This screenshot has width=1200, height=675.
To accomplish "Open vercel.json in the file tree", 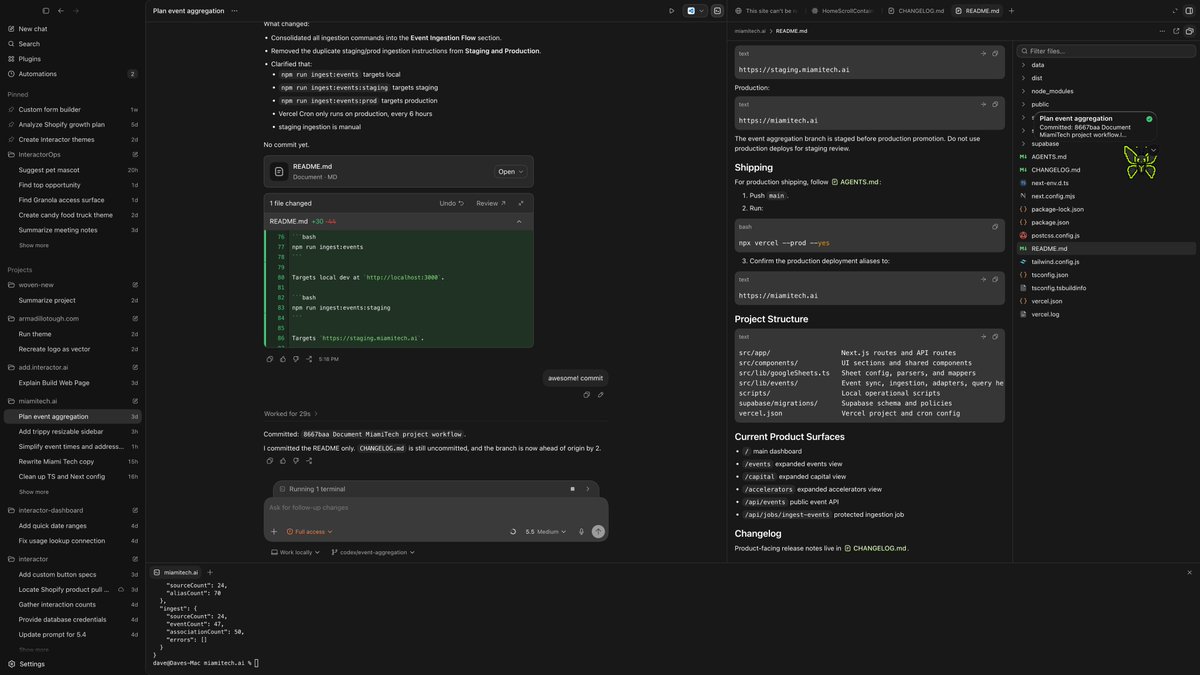I will (x=1046, y=301).
